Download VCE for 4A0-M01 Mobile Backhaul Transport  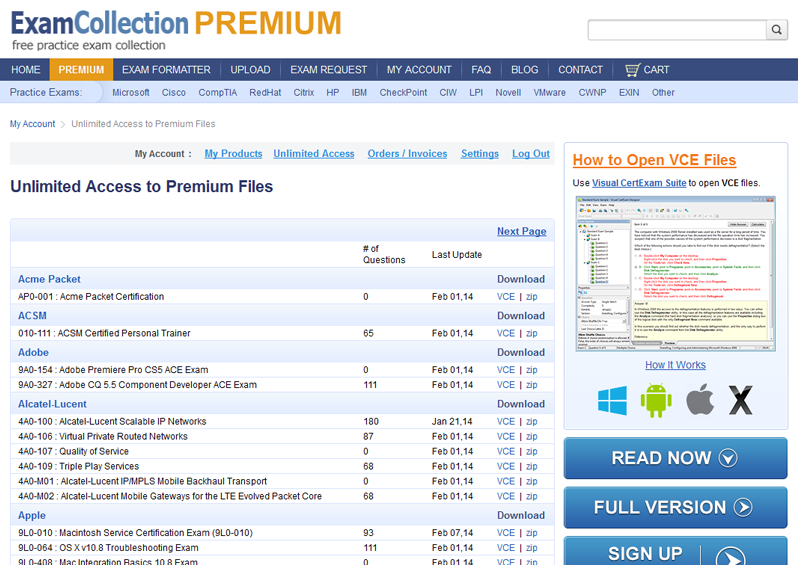click(x=505, y=481)
